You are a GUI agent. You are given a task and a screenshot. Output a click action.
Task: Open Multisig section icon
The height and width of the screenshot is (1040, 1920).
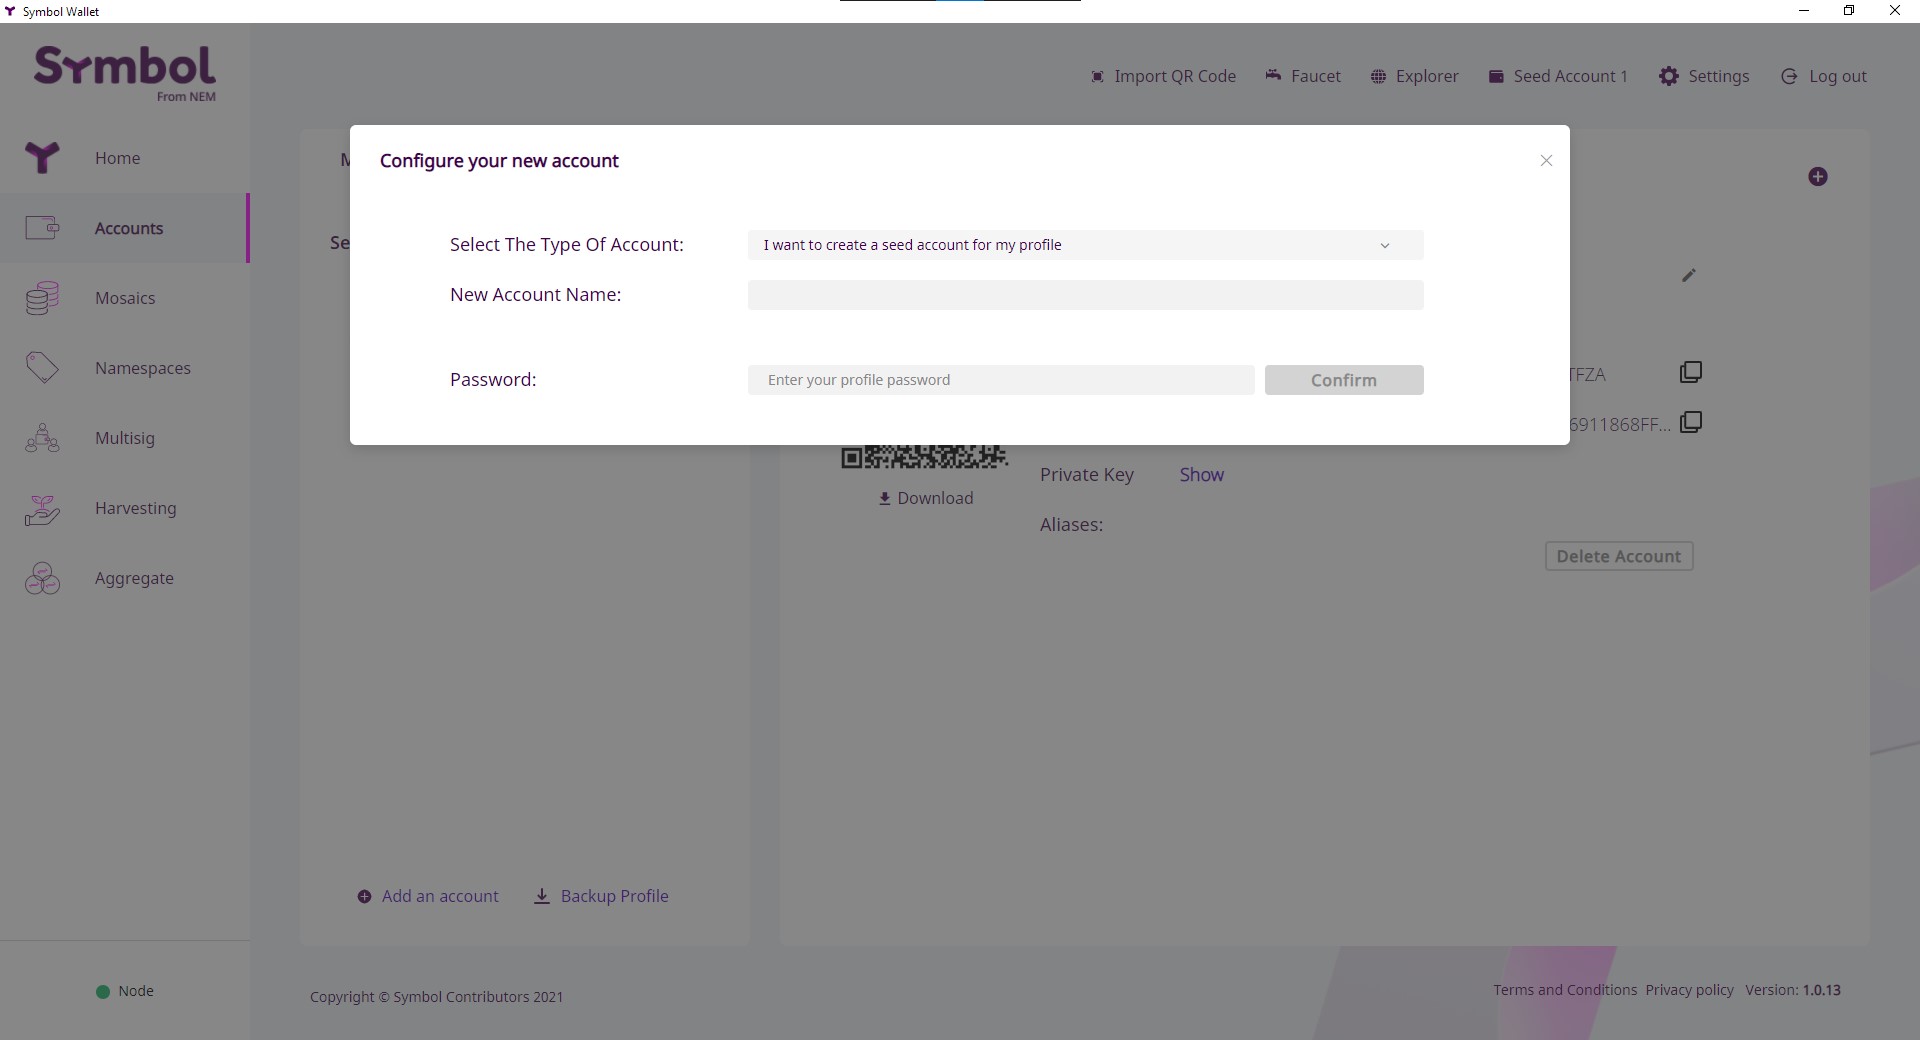click(42, 438)
